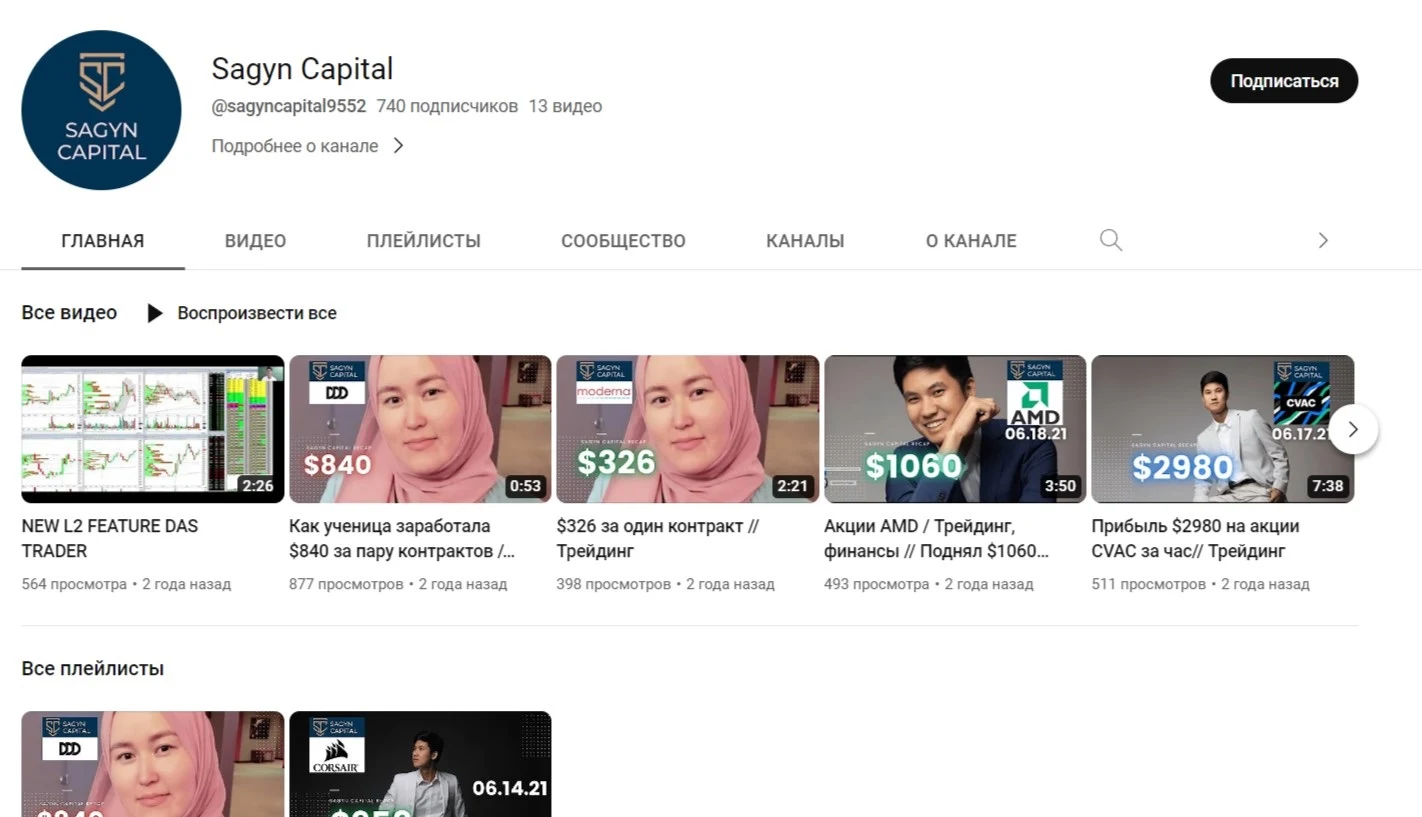Viewport: 1422px width, 817px height.
Task: Open the channel search magnifier icon
Action: pyautogui.click(x=1110, y=240)
